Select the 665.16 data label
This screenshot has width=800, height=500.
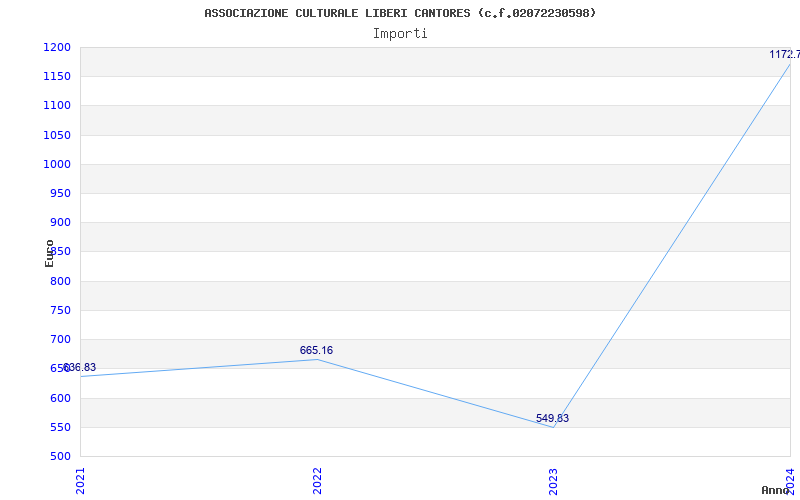[x=316, y=351]
